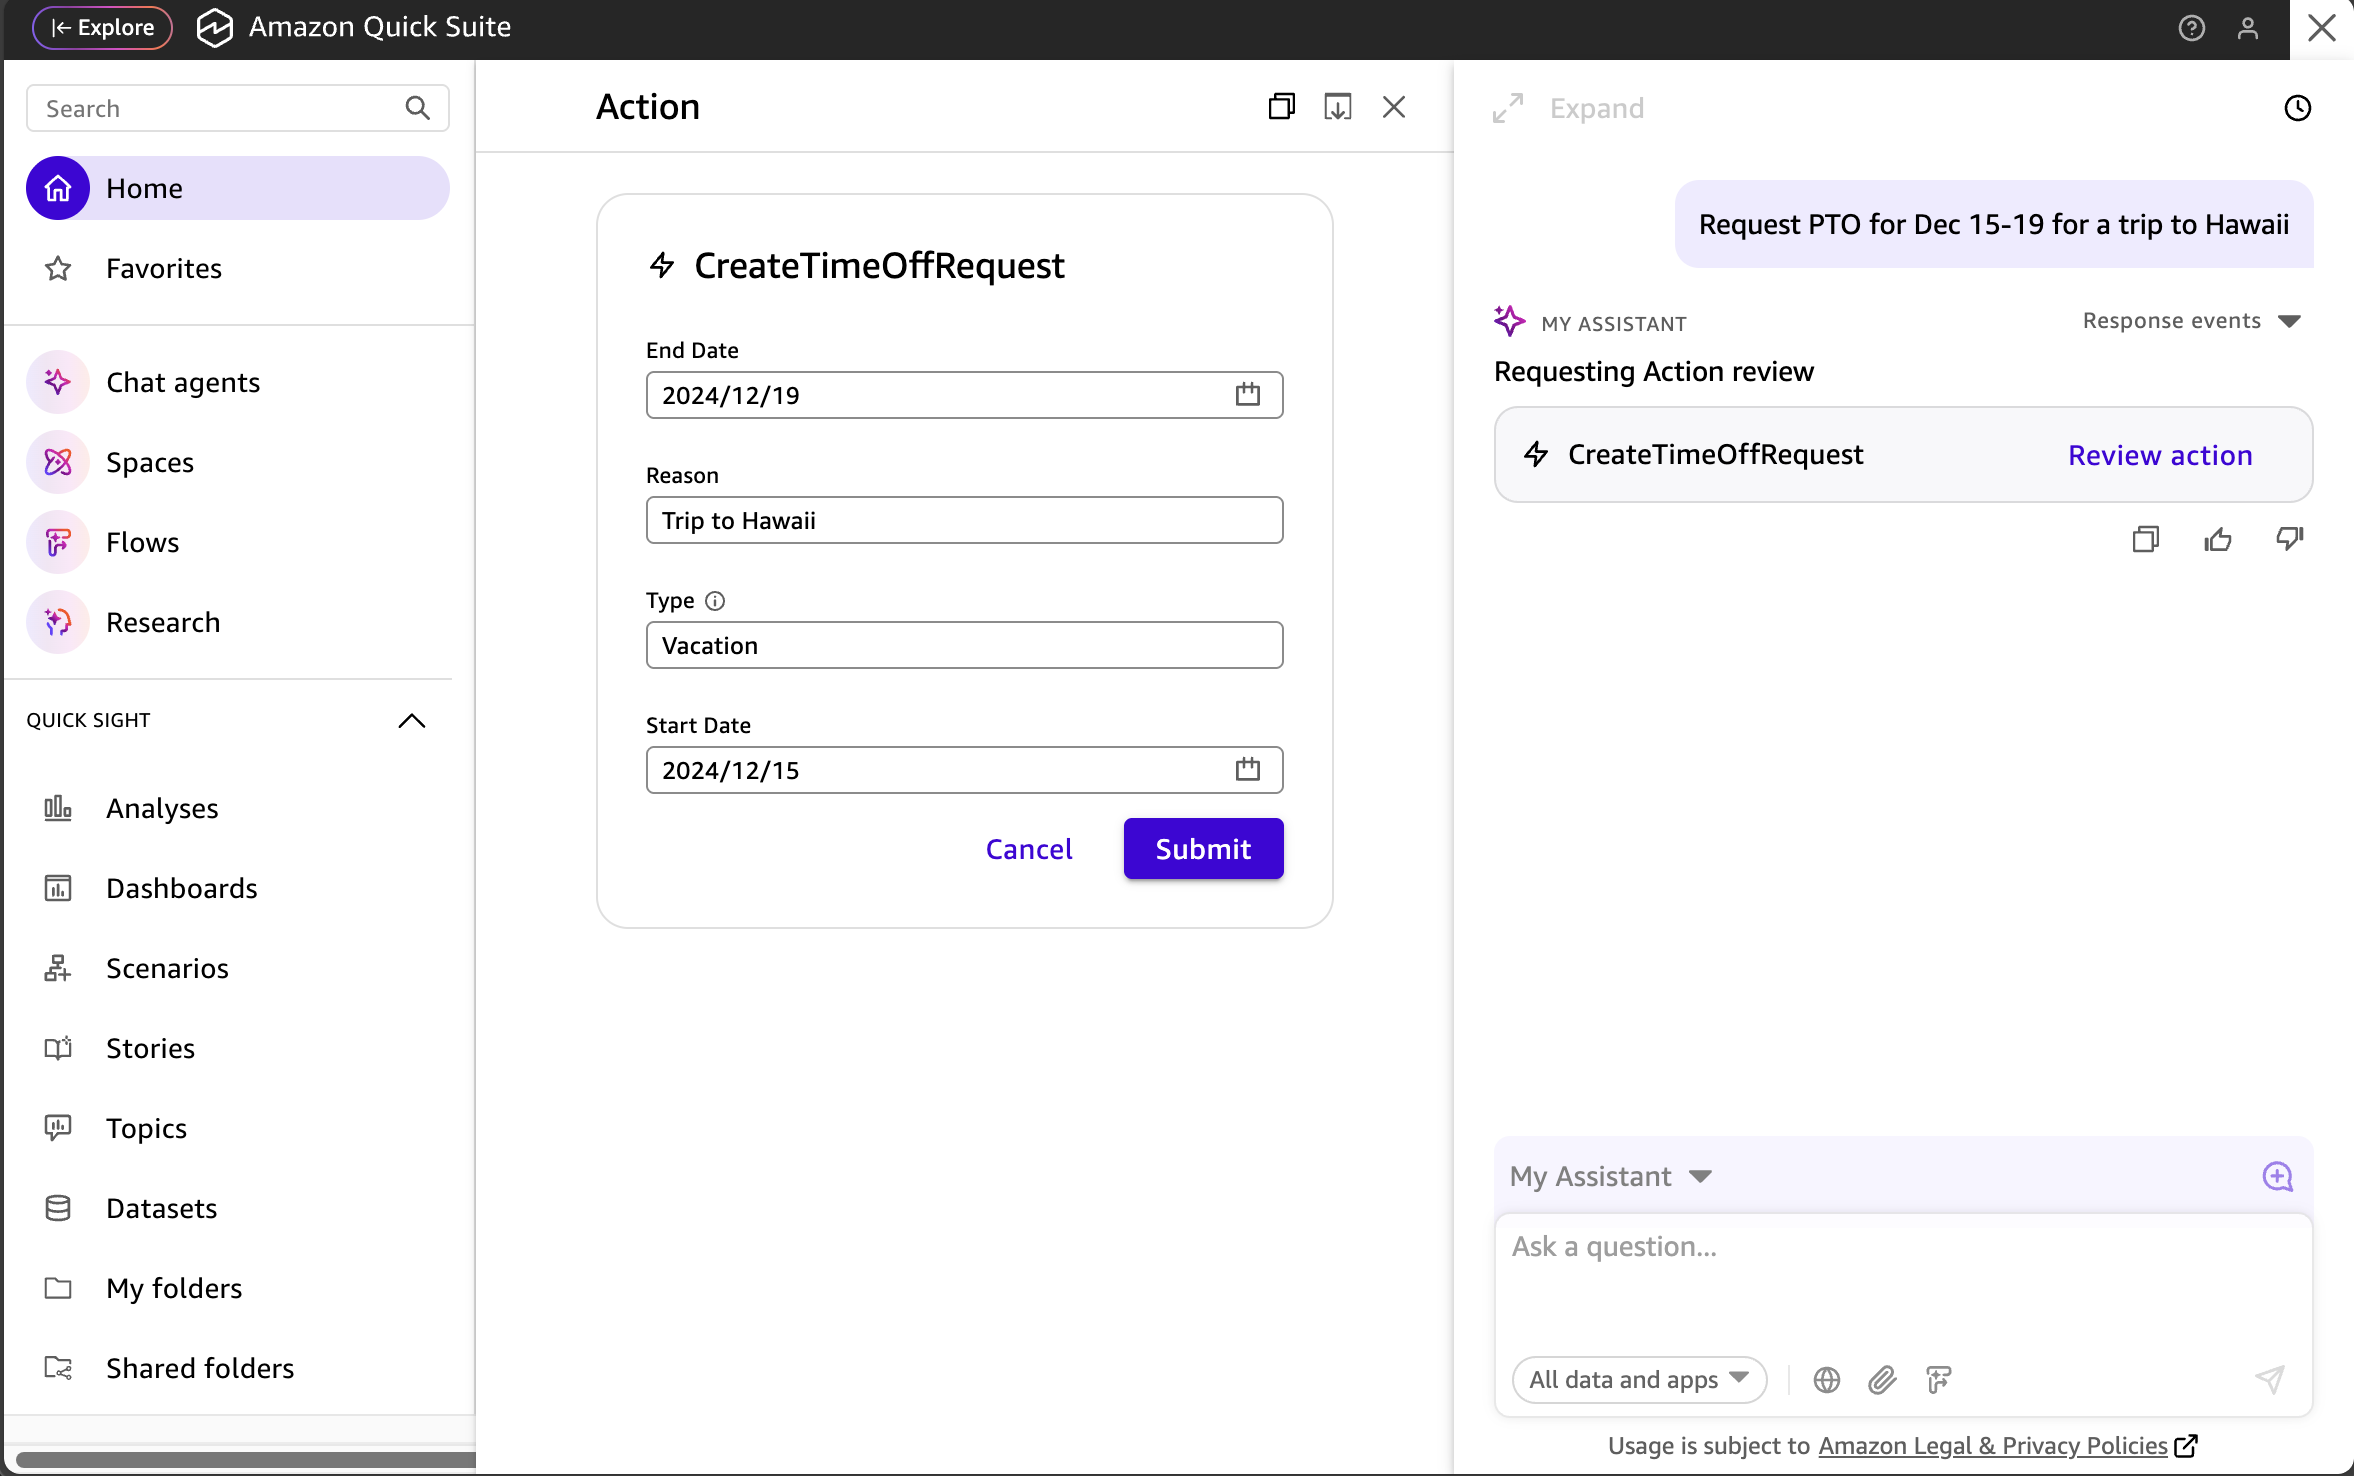Open the My Assistant agent selector
2354x1476 pixels.
[1610, 1176]
